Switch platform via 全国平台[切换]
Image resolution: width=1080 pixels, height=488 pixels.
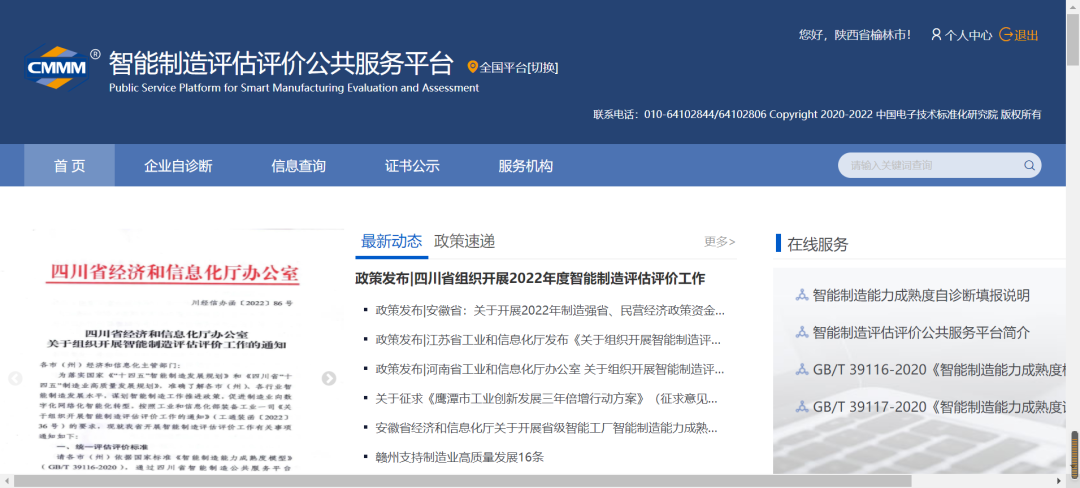coord(519,67)
